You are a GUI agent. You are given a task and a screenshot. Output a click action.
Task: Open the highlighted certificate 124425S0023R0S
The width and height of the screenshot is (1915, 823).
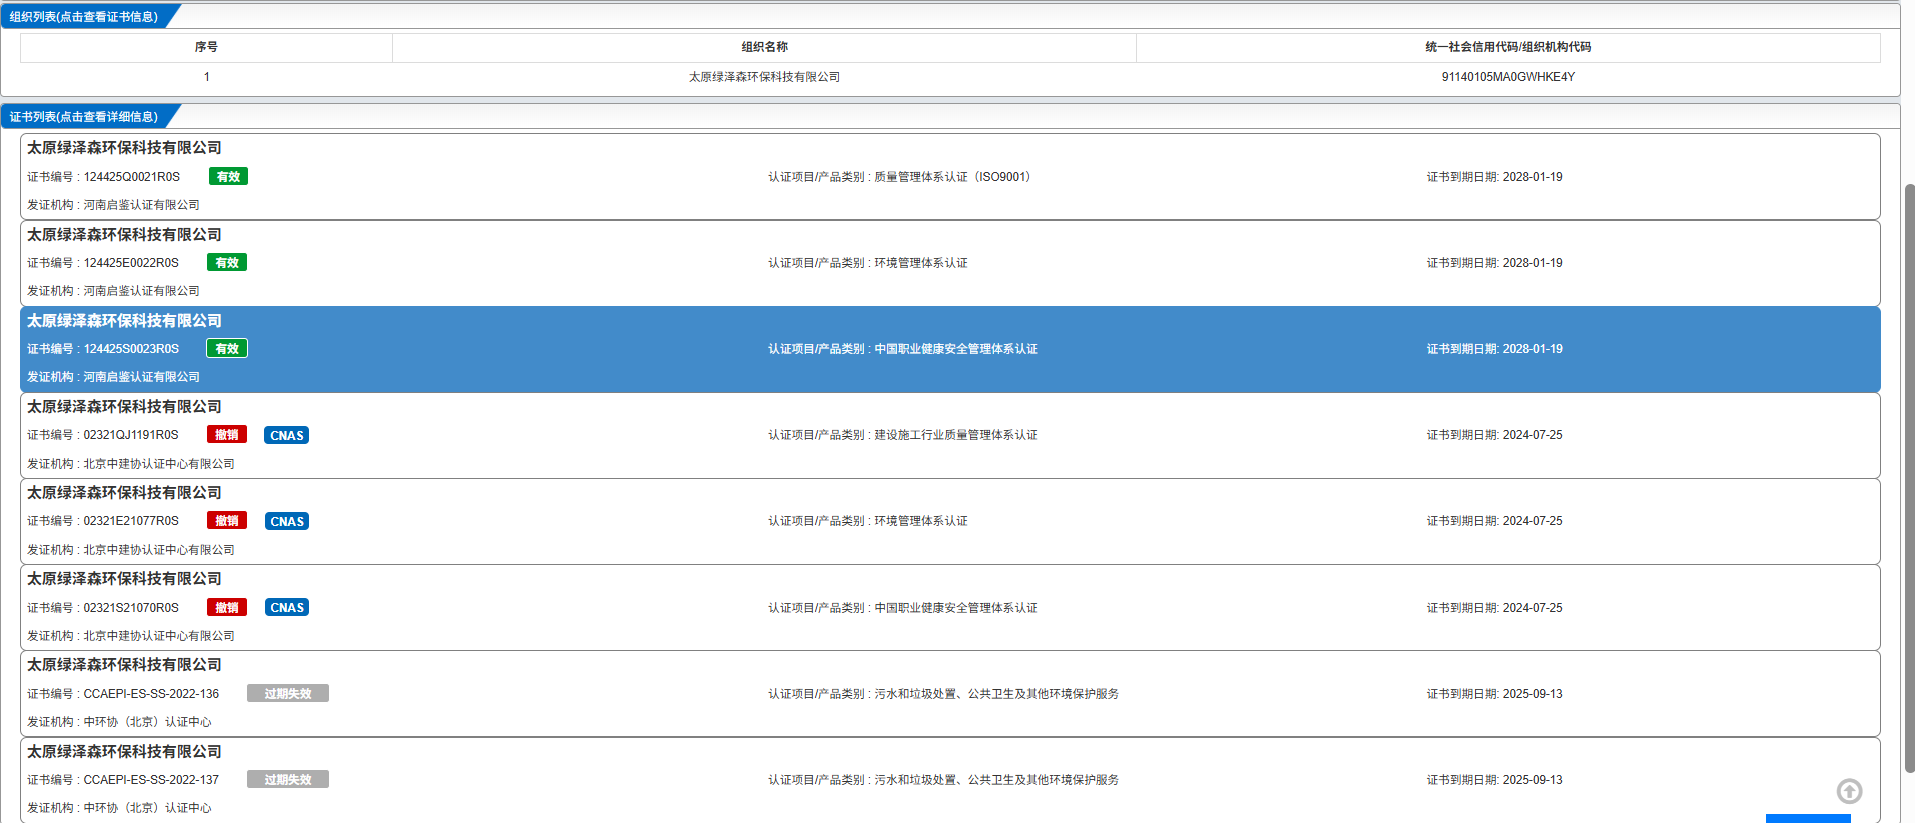point(950,349)
